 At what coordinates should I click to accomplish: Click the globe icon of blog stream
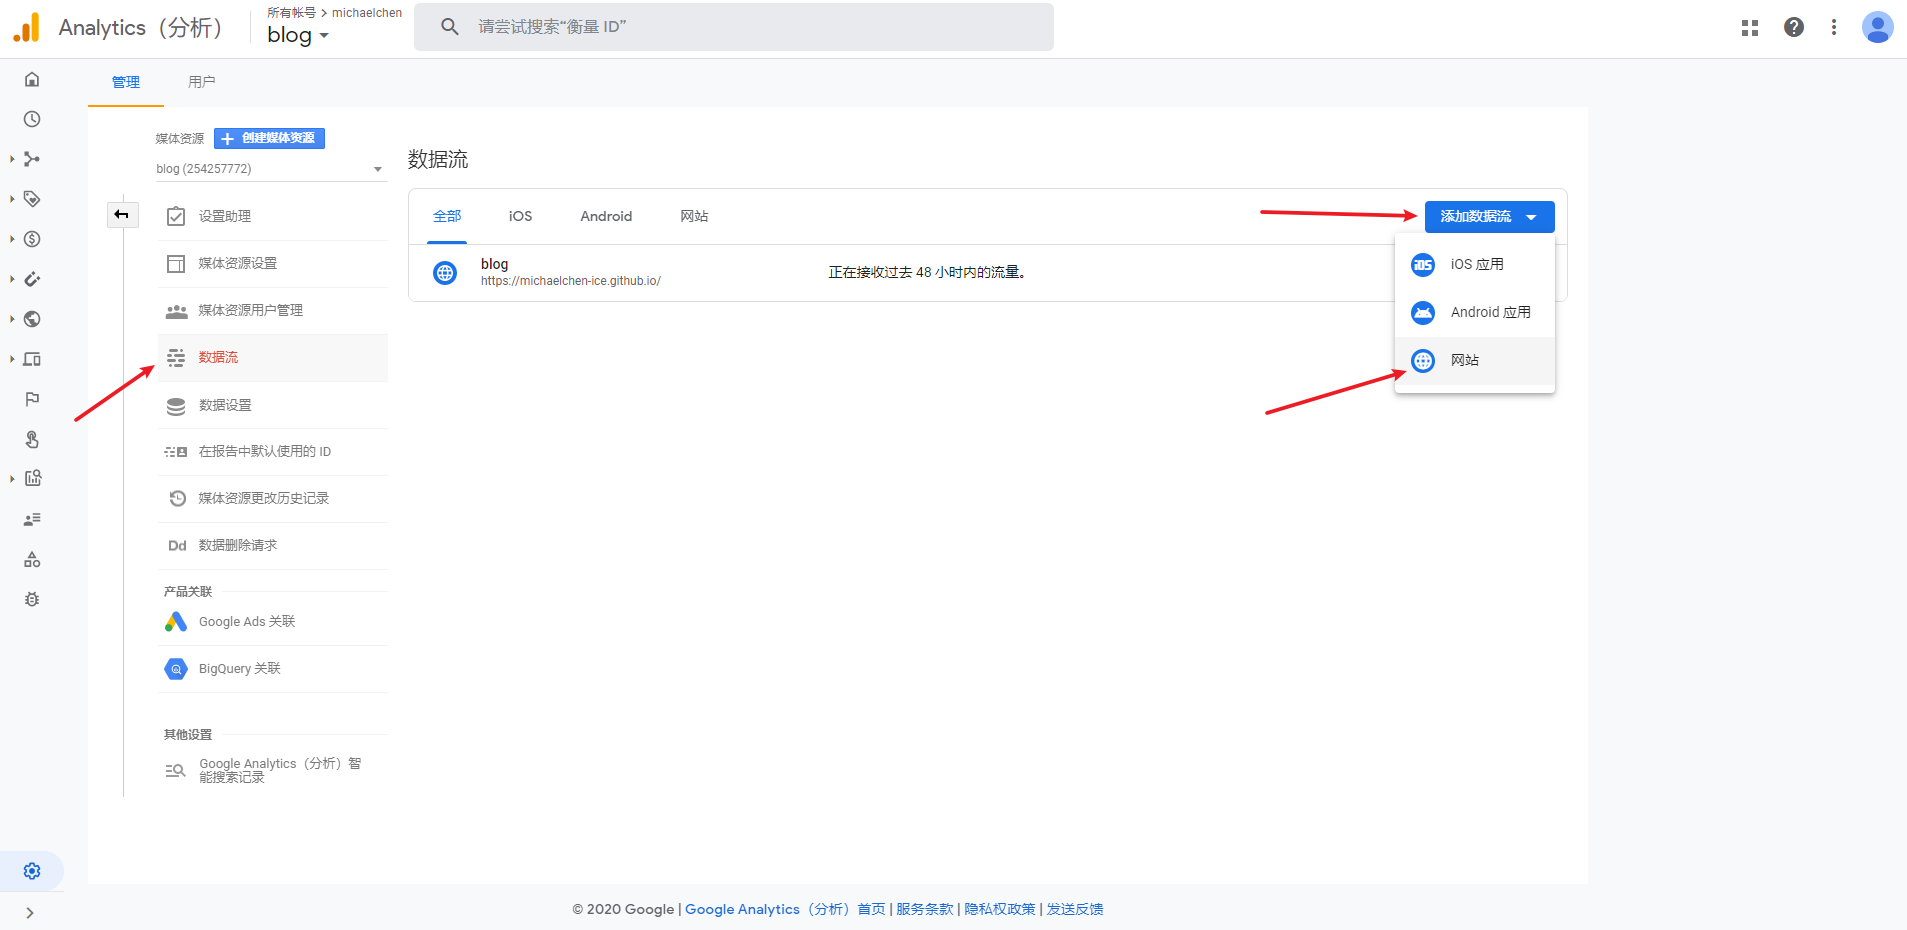click(x=445, y=272)
